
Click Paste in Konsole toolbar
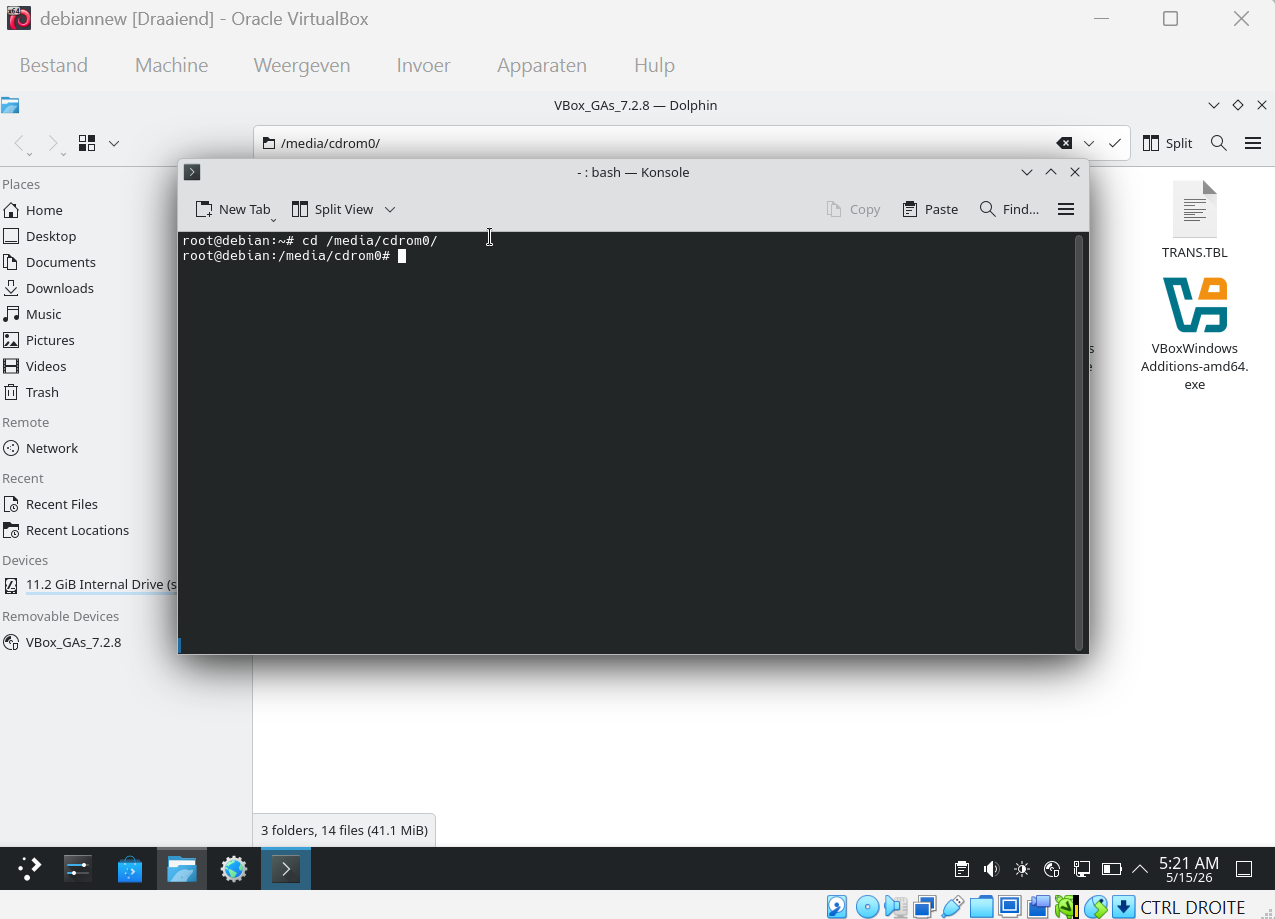coord(930,209)
